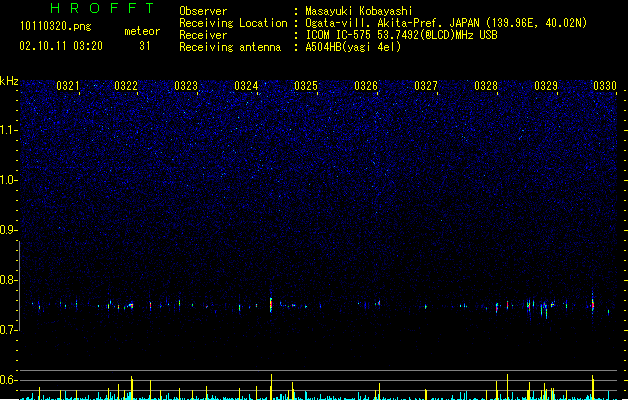This screenshot has width=629, height=400.
Task: Click the 0327 time marker
Action: (426, 86)
